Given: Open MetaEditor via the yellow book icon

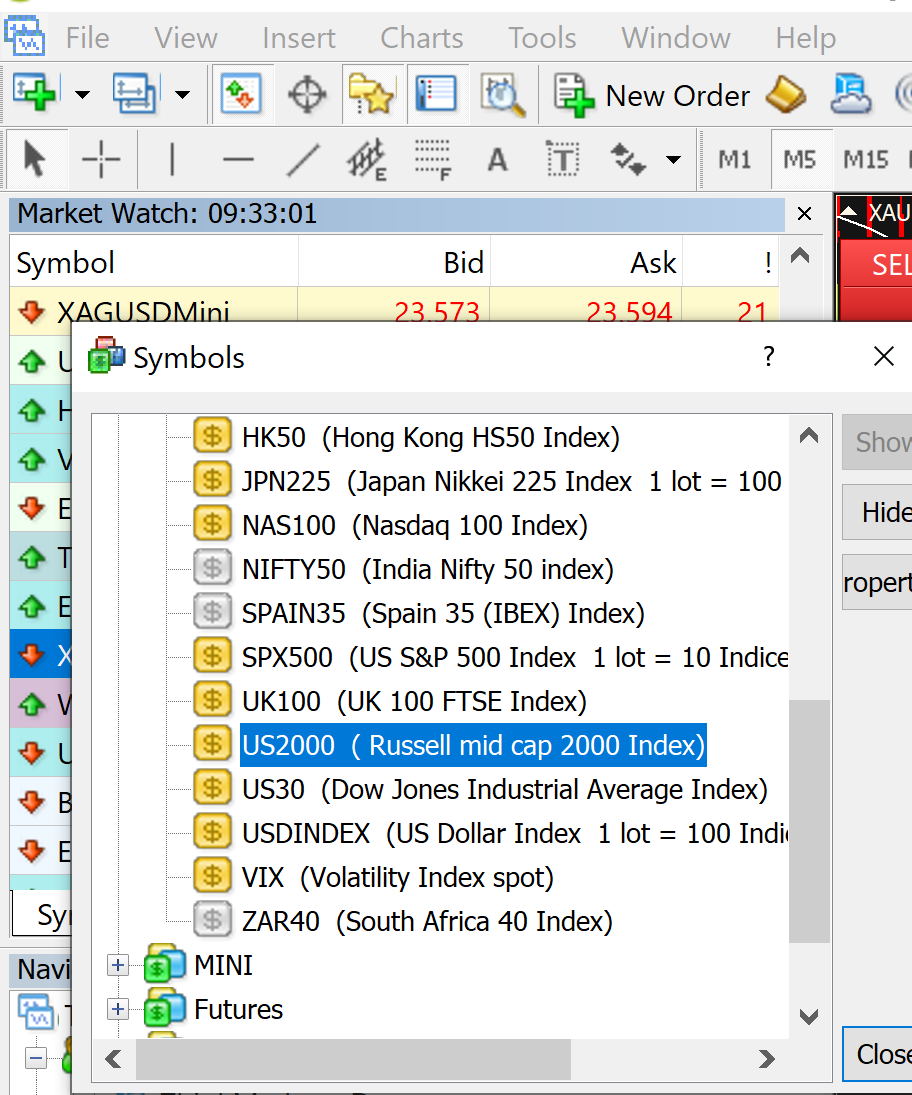Looking at the screenshot, I should tap(786, 95).
